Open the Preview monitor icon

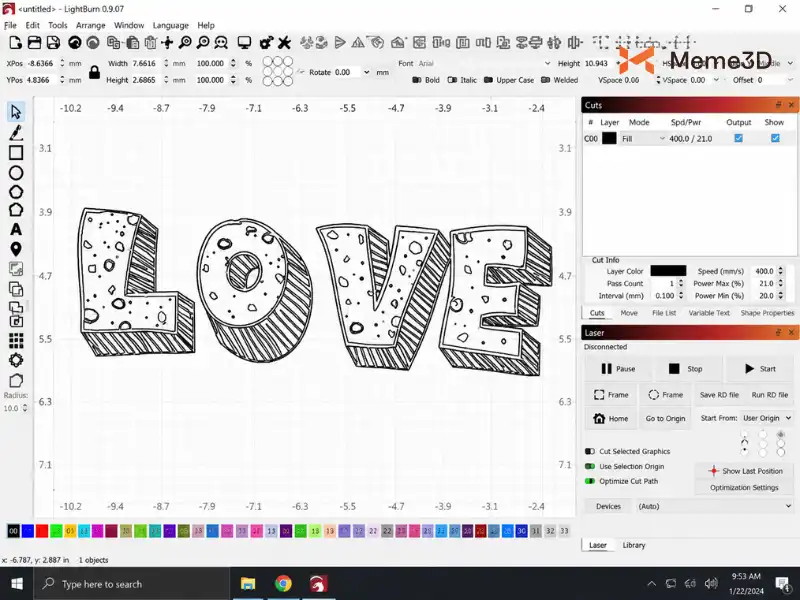pos(244,43)
